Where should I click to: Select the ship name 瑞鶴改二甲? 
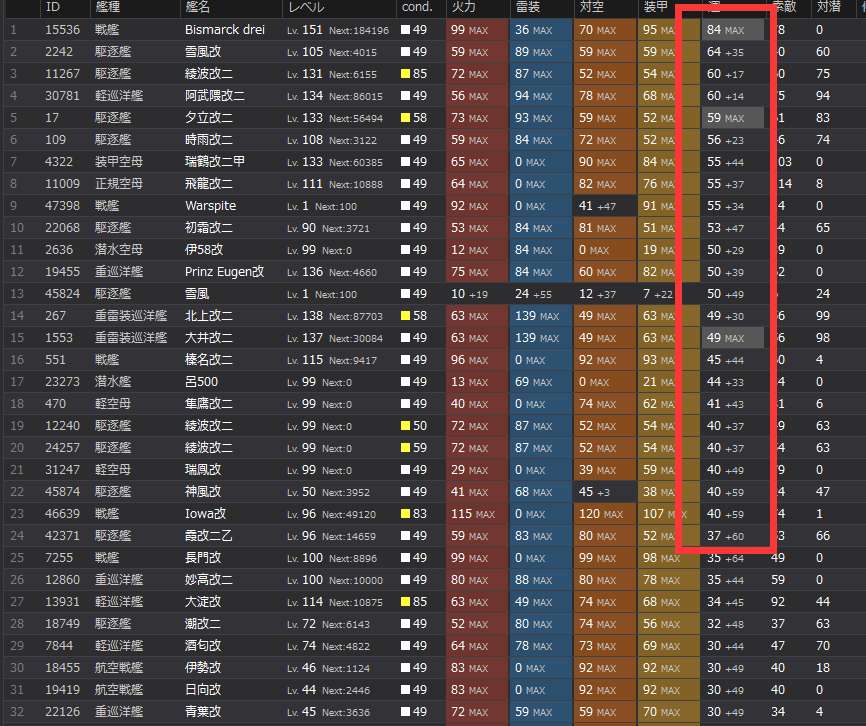tap(215, 162)
